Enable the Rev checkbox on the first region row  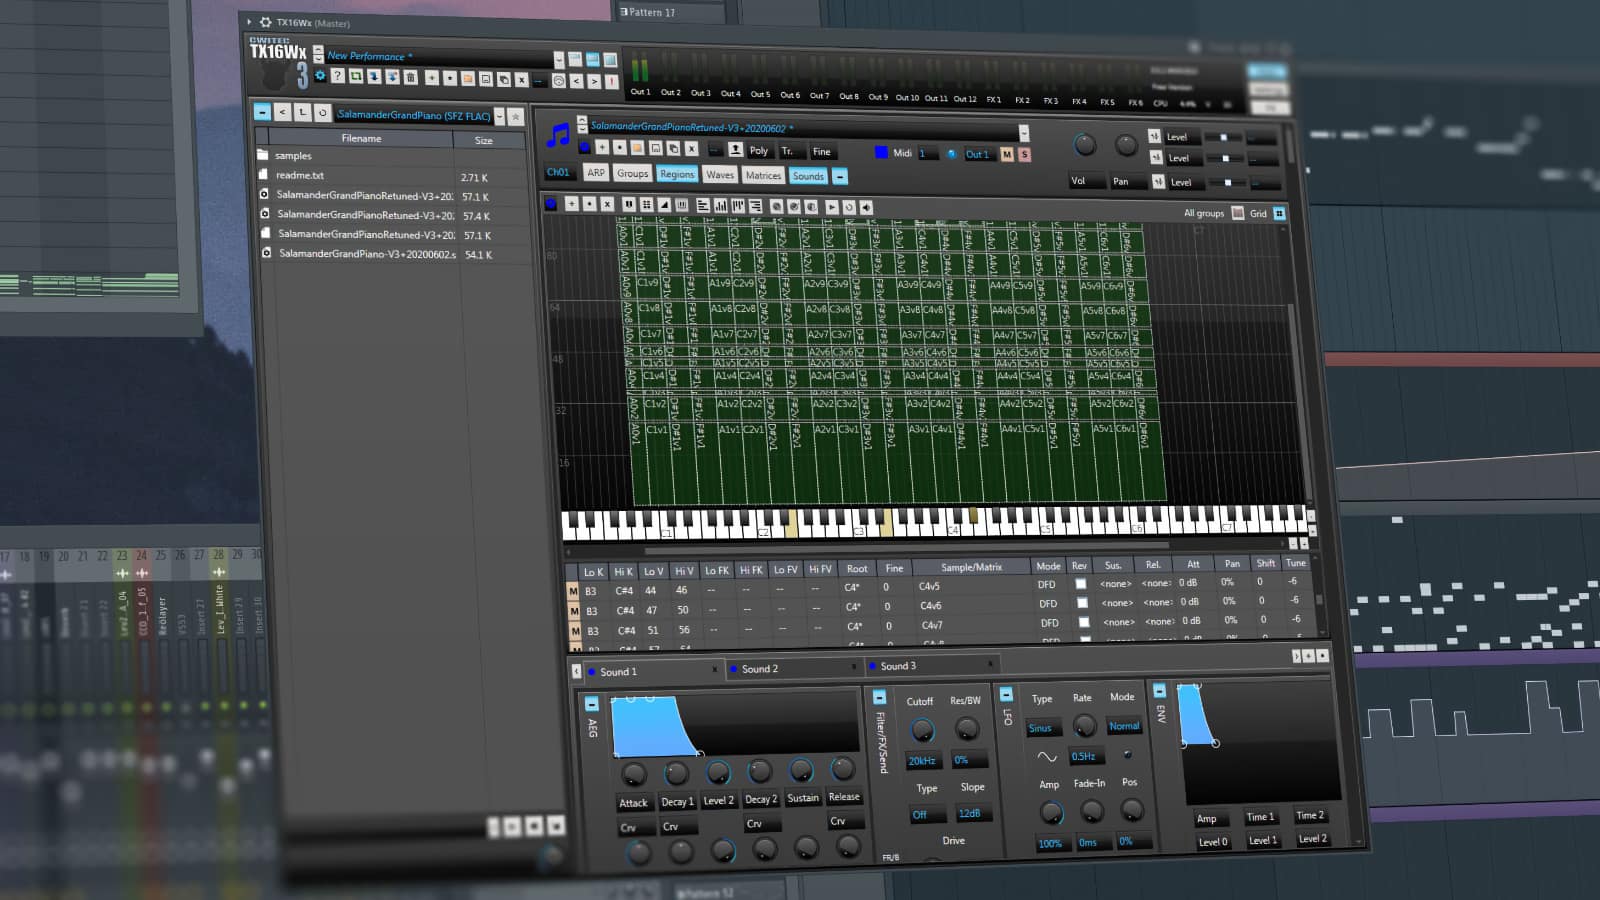[x=1080, y=583]
